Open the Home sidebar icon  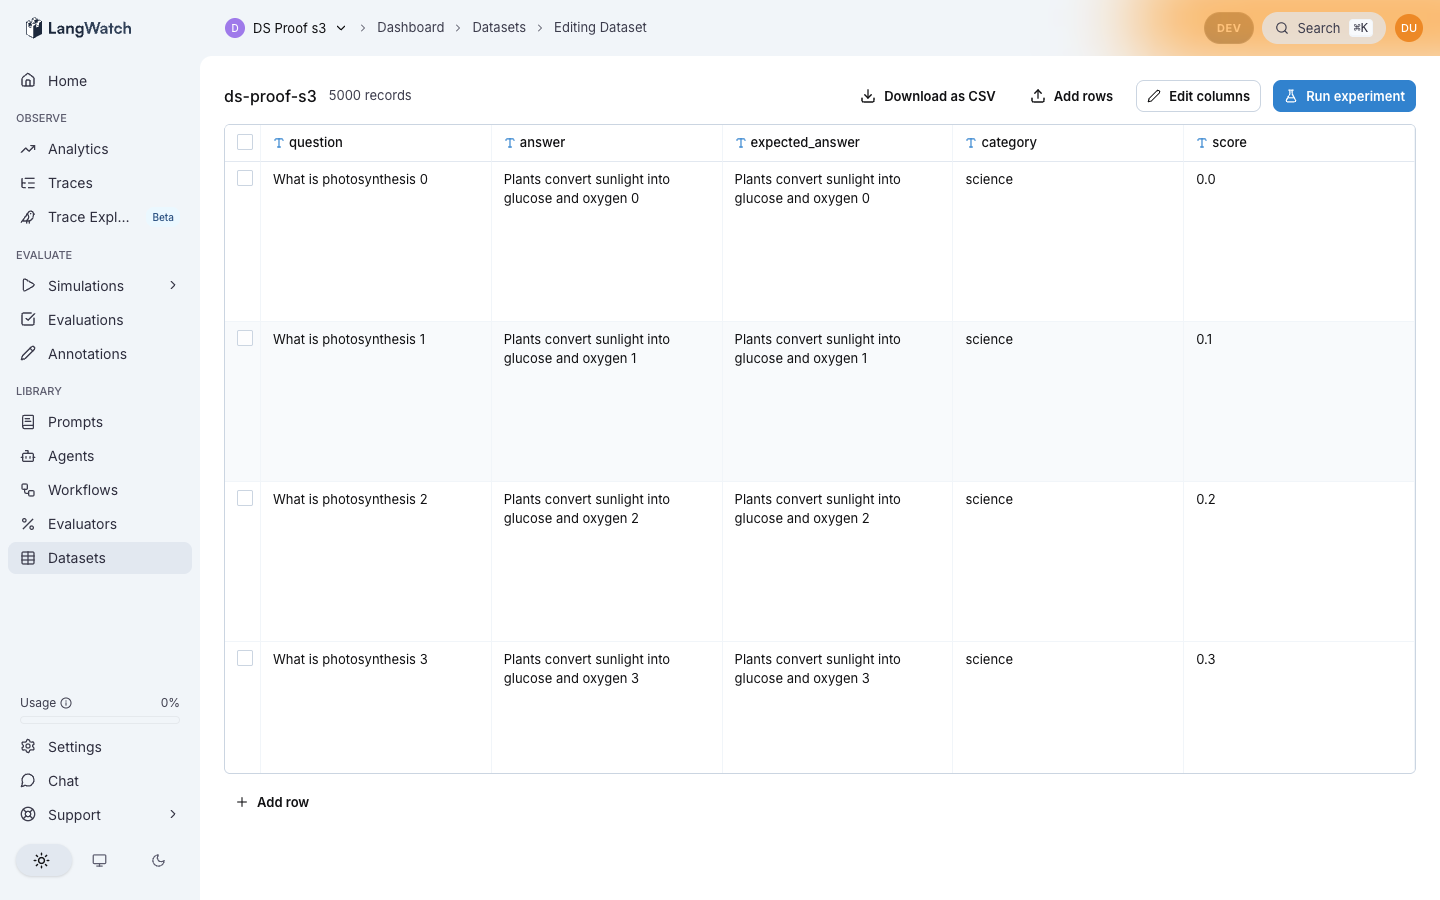coord(28,80)
